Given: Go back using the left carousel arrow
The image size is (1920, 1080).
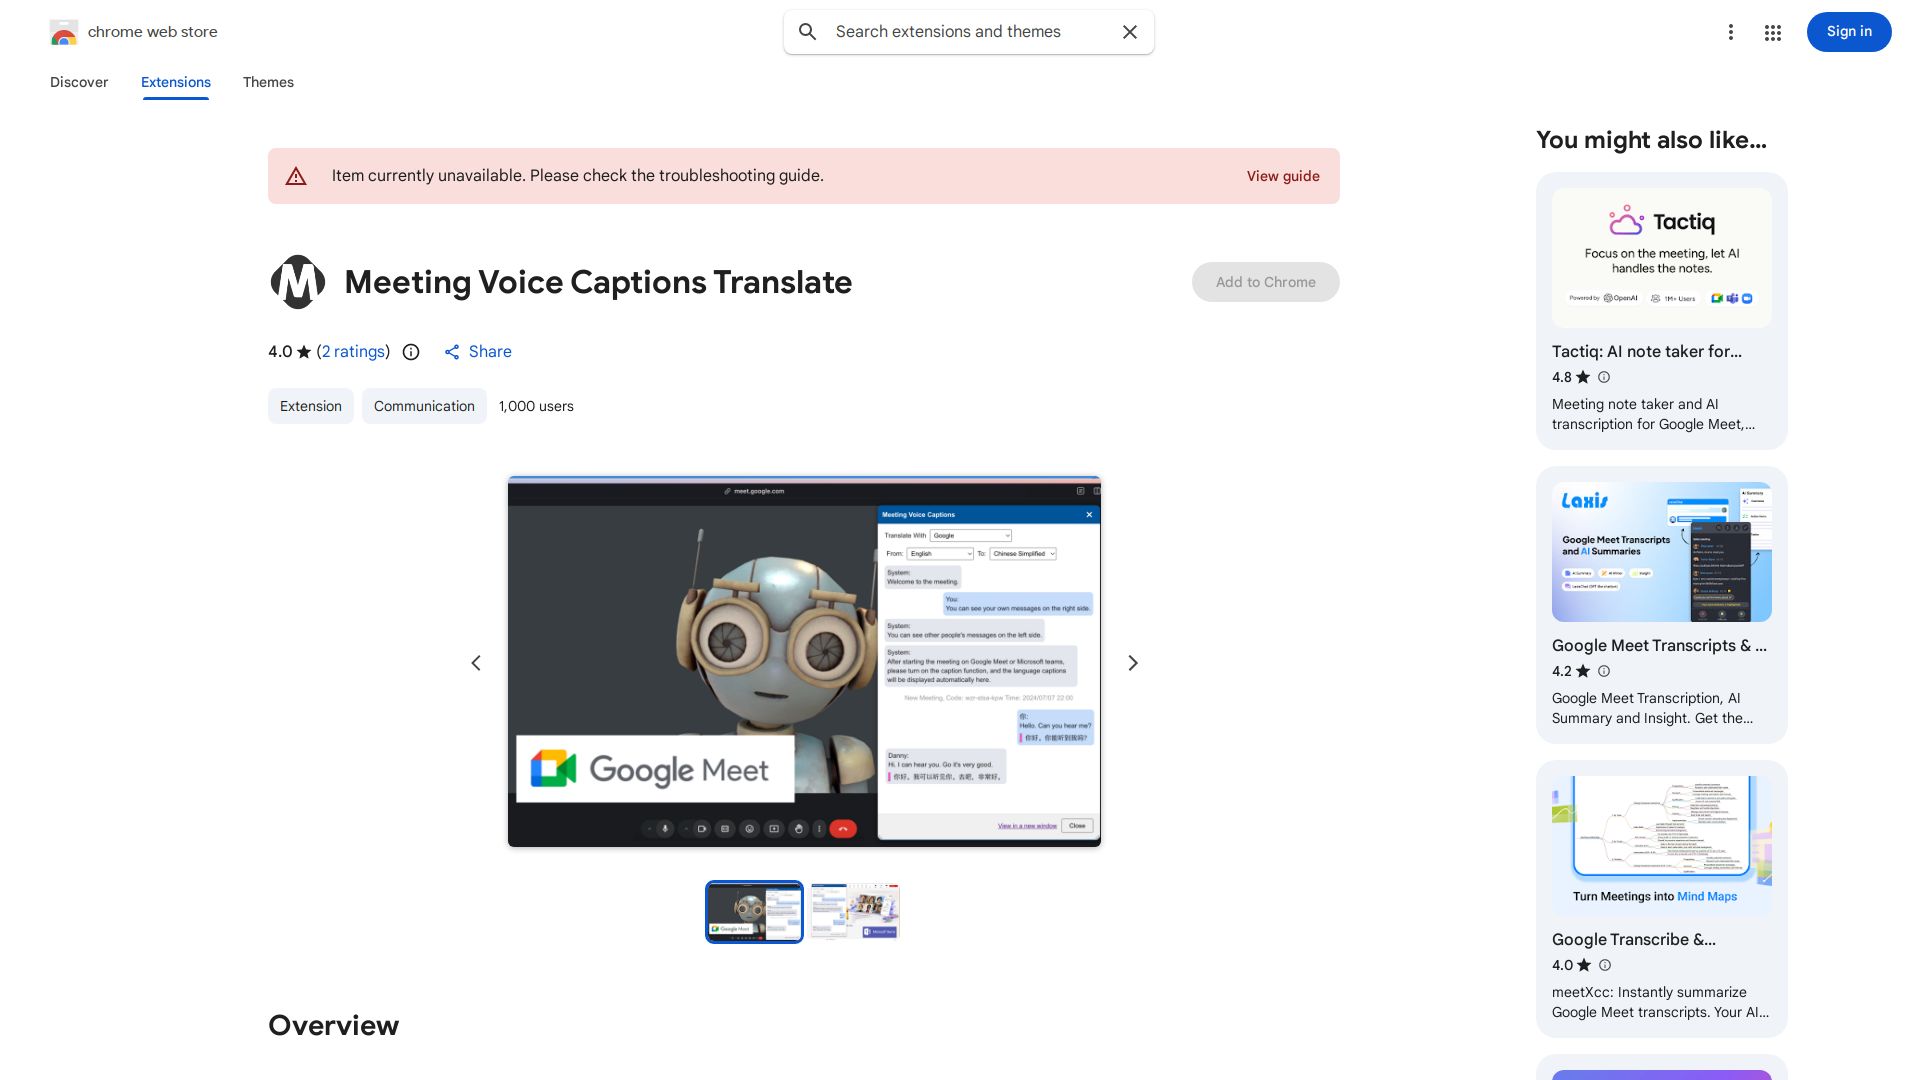Looking at the screenshot, I should pos(476,662).
